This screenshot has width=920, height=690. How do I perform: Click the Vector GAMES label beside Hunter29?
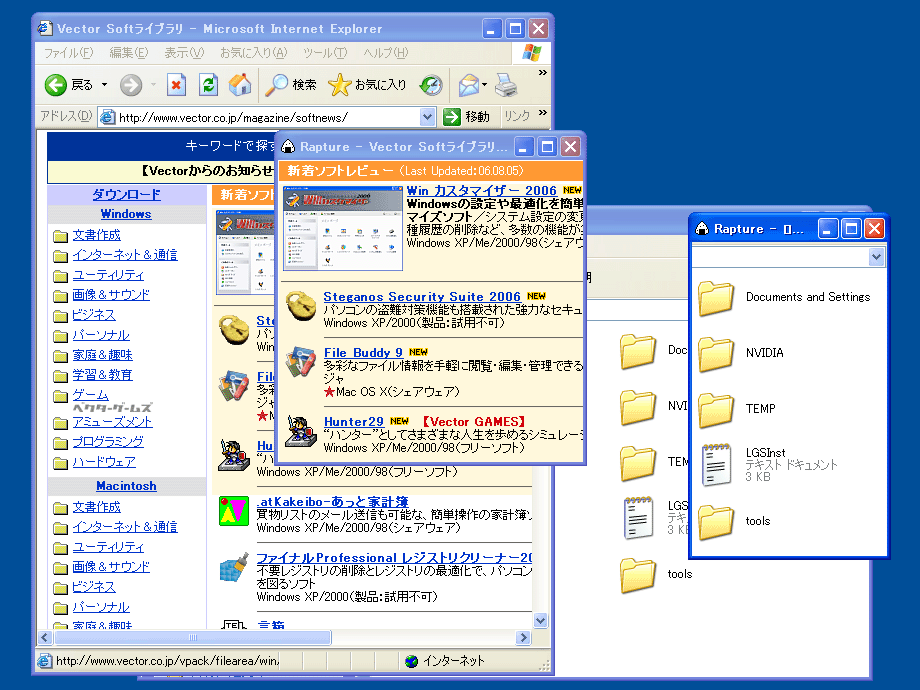coord(473,422)
